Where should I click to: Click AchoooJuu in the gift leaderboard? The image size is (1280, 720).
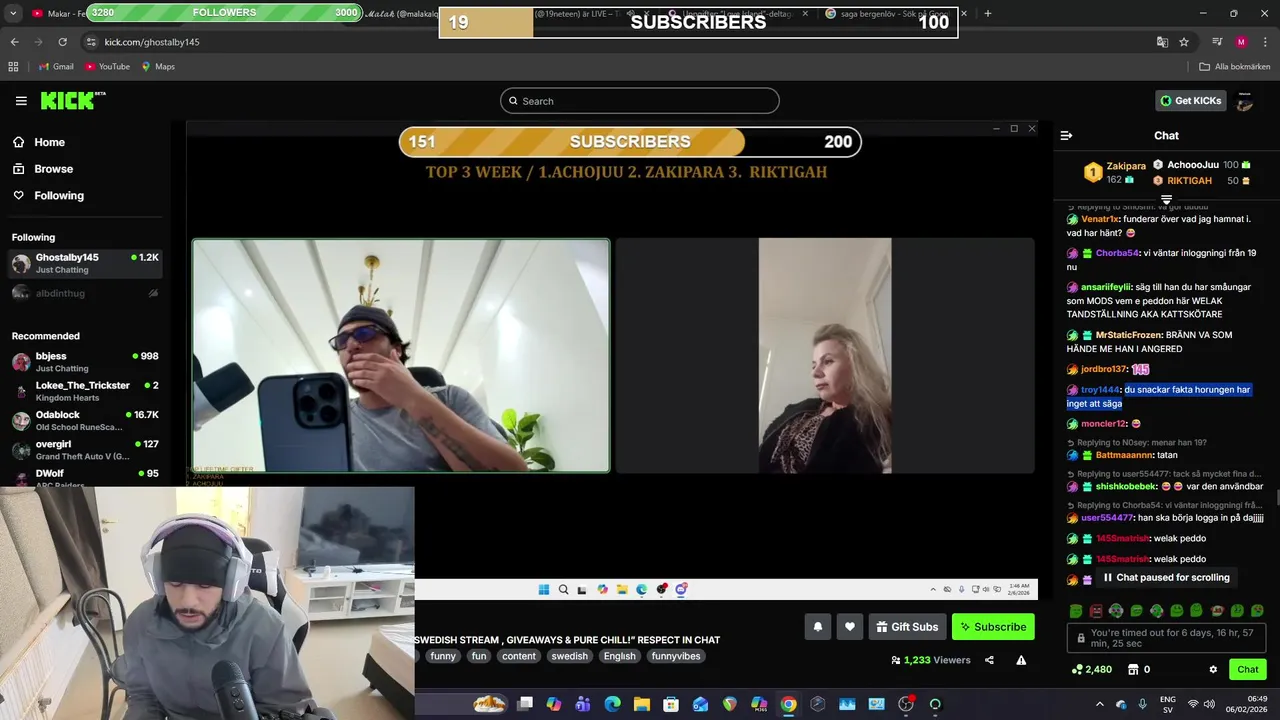[x=1192, y=165]
